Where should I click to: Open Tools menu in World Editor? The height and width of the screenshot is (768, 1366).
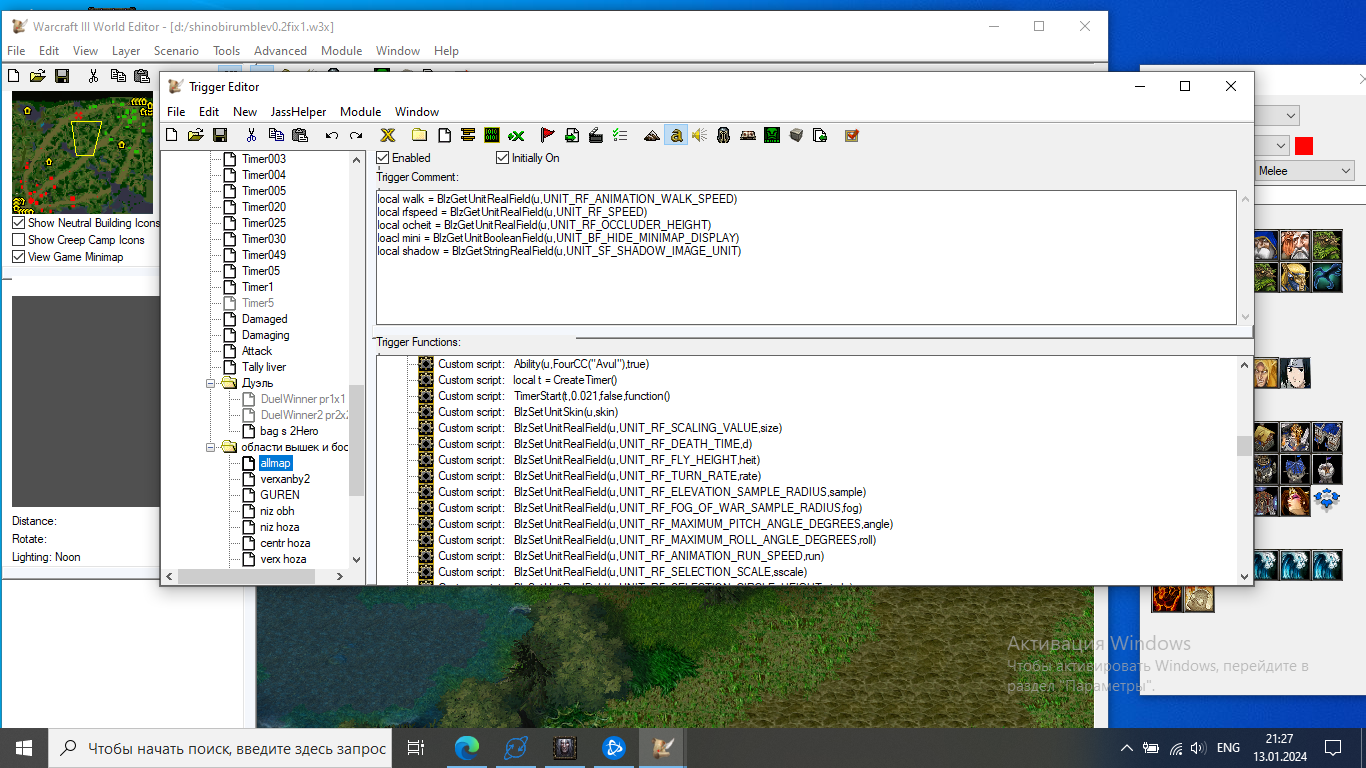226,51
